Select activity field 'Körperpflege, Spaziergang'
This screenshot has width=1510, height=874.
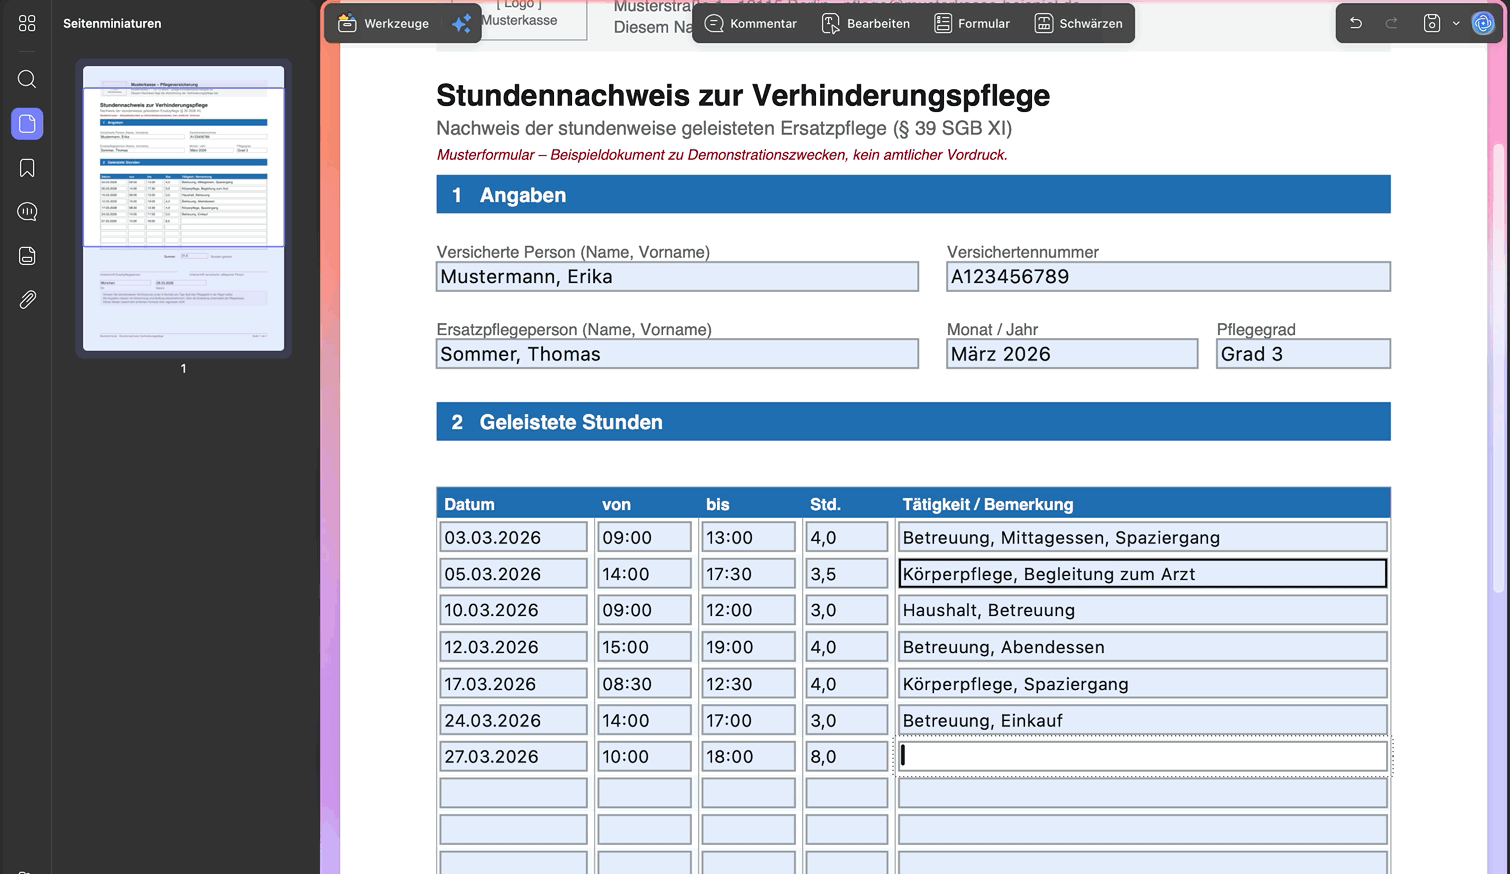pyautogui.click(x=1142, y=684)
